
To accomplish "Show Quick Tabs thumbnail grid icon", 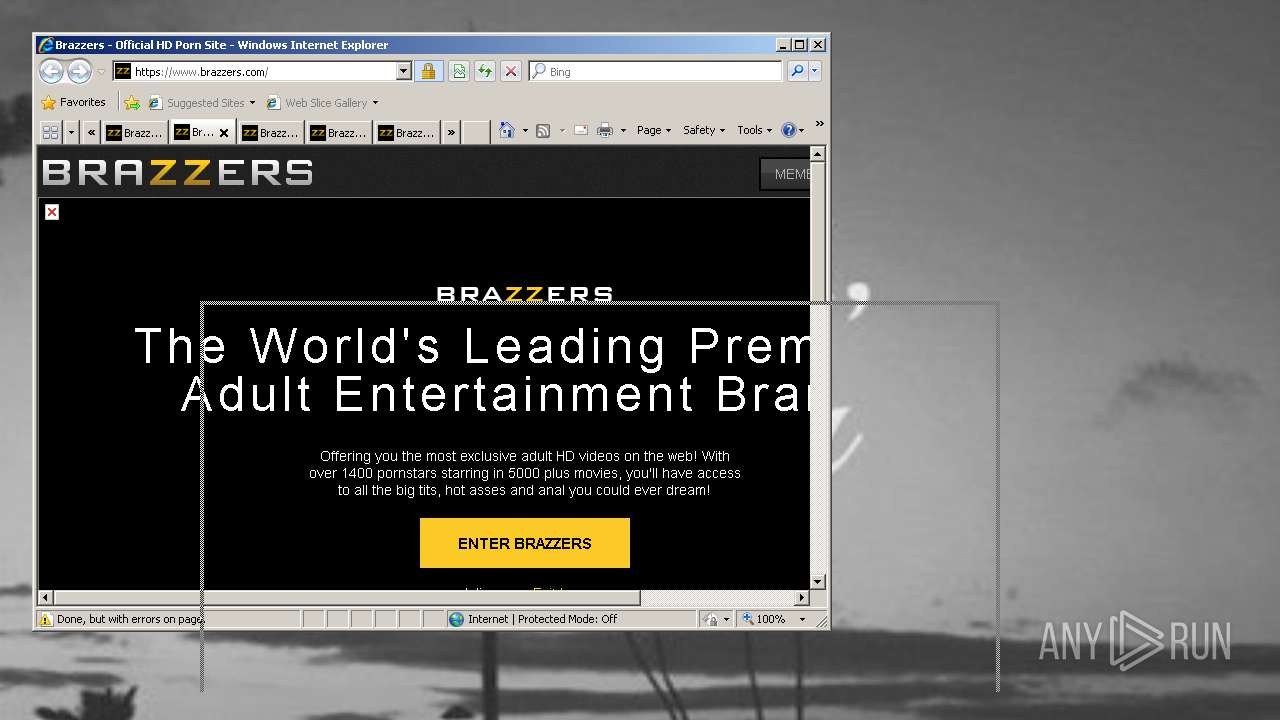I will (50, 132).
